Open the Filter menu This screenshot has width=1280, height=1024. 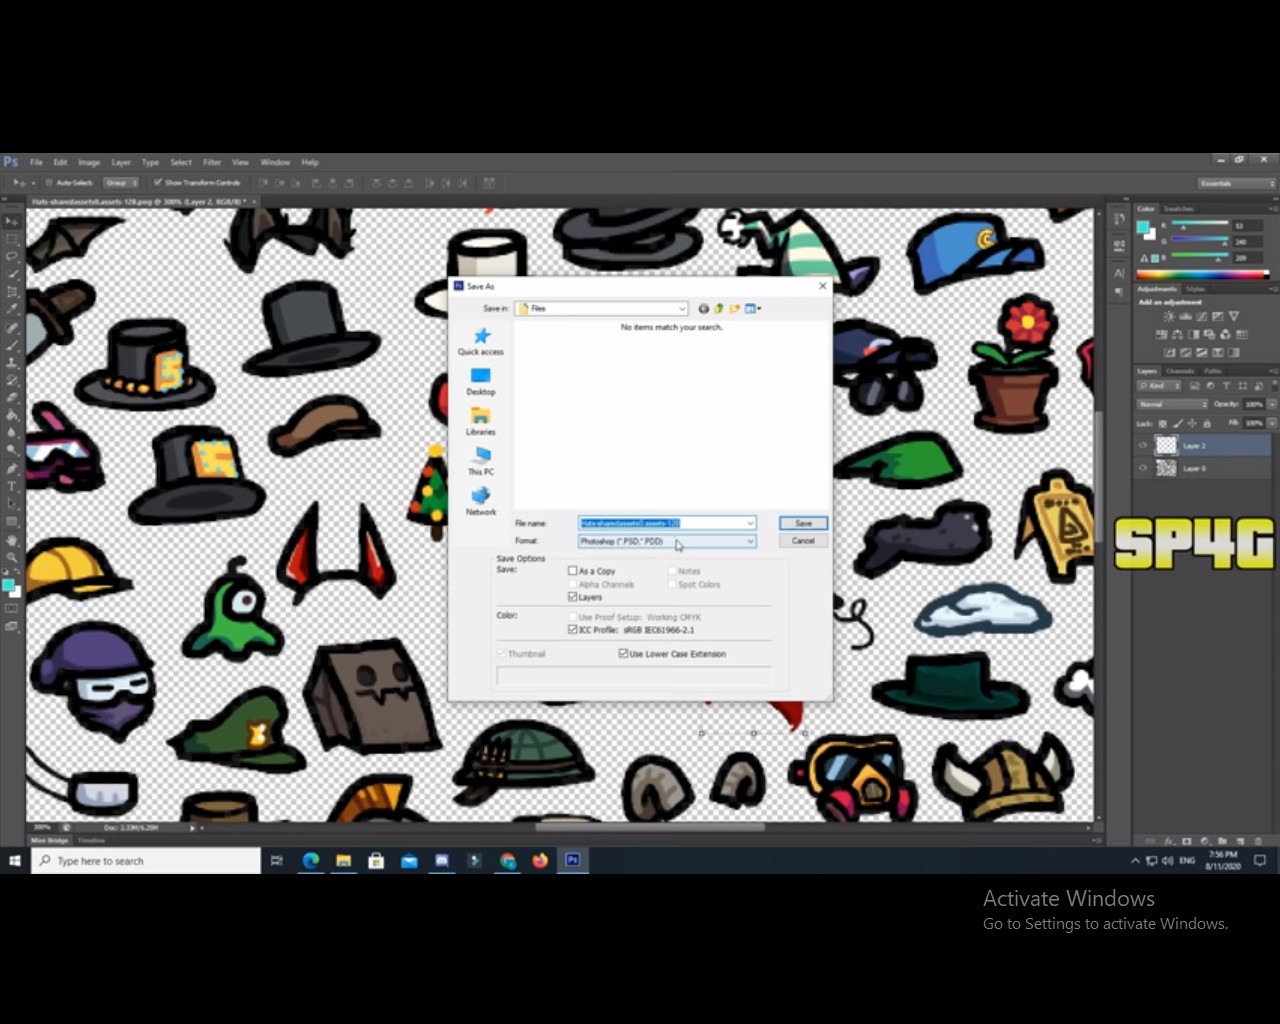pos(212,162)
